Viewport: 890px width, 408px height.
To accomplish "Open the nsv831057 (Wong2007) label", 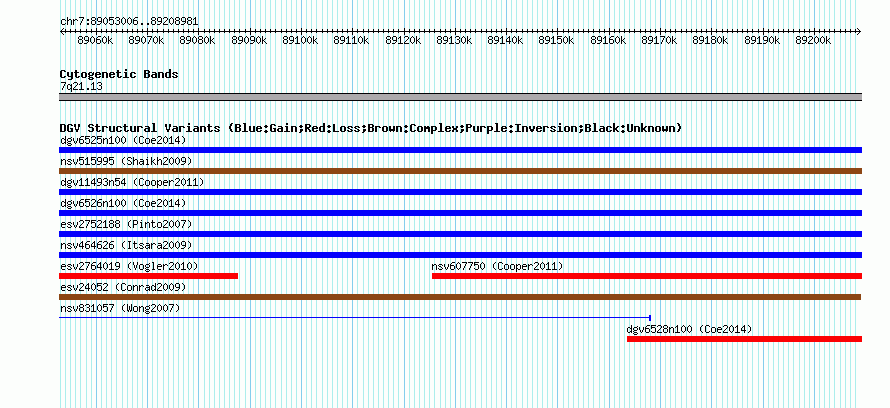I will (x=120, y=308).
